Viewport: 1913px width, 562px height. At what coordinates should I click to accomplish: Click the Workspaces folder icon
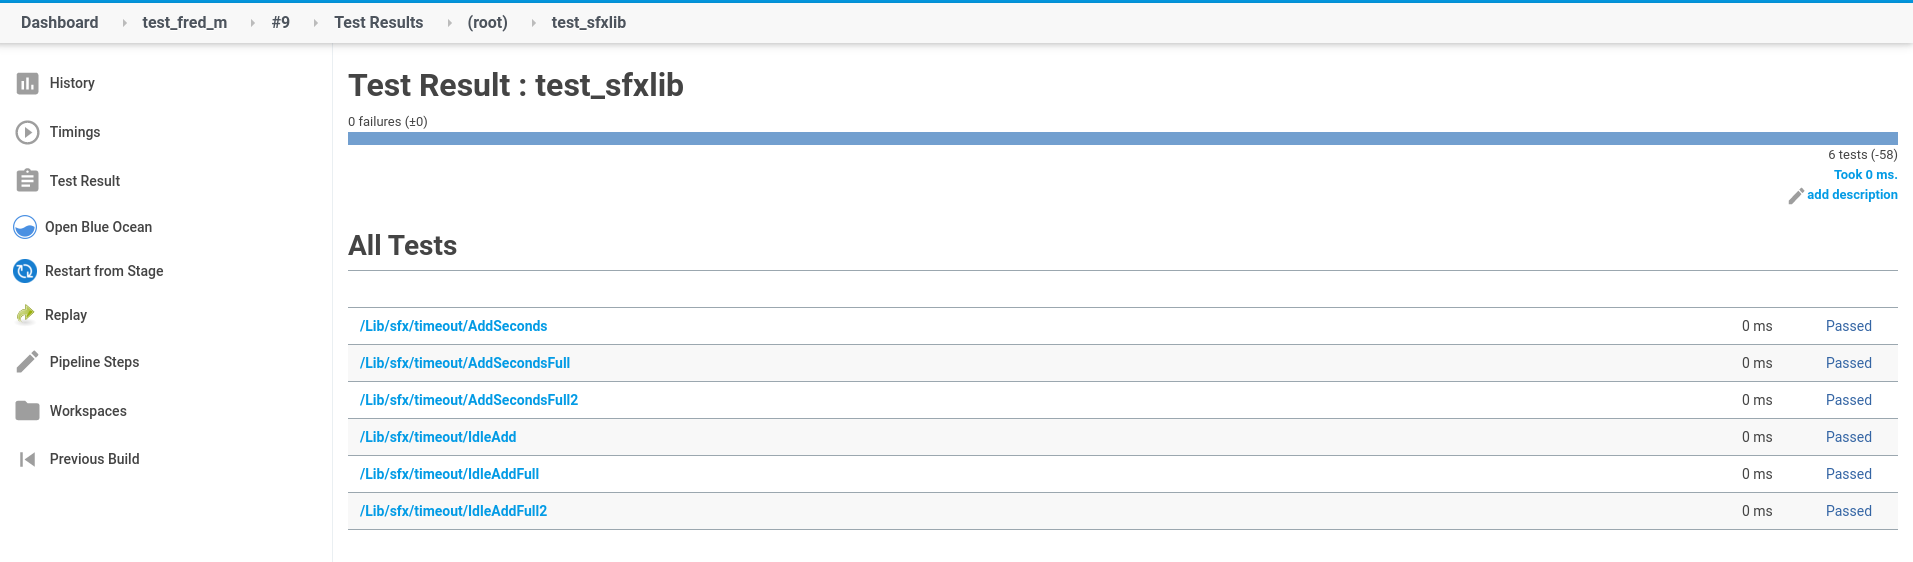[28, 411]
